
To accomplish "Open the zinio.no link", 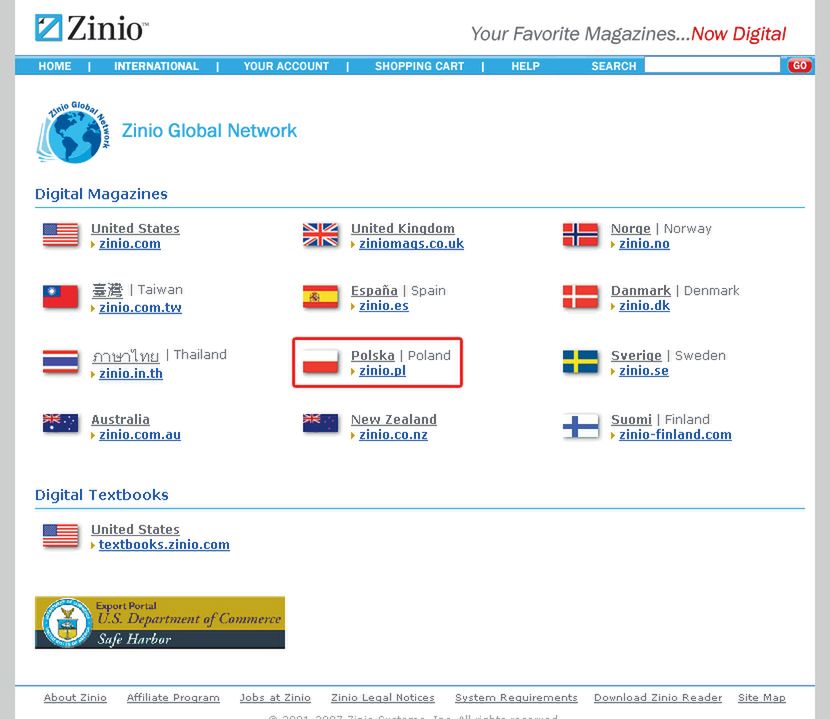I will coord(644,244).
